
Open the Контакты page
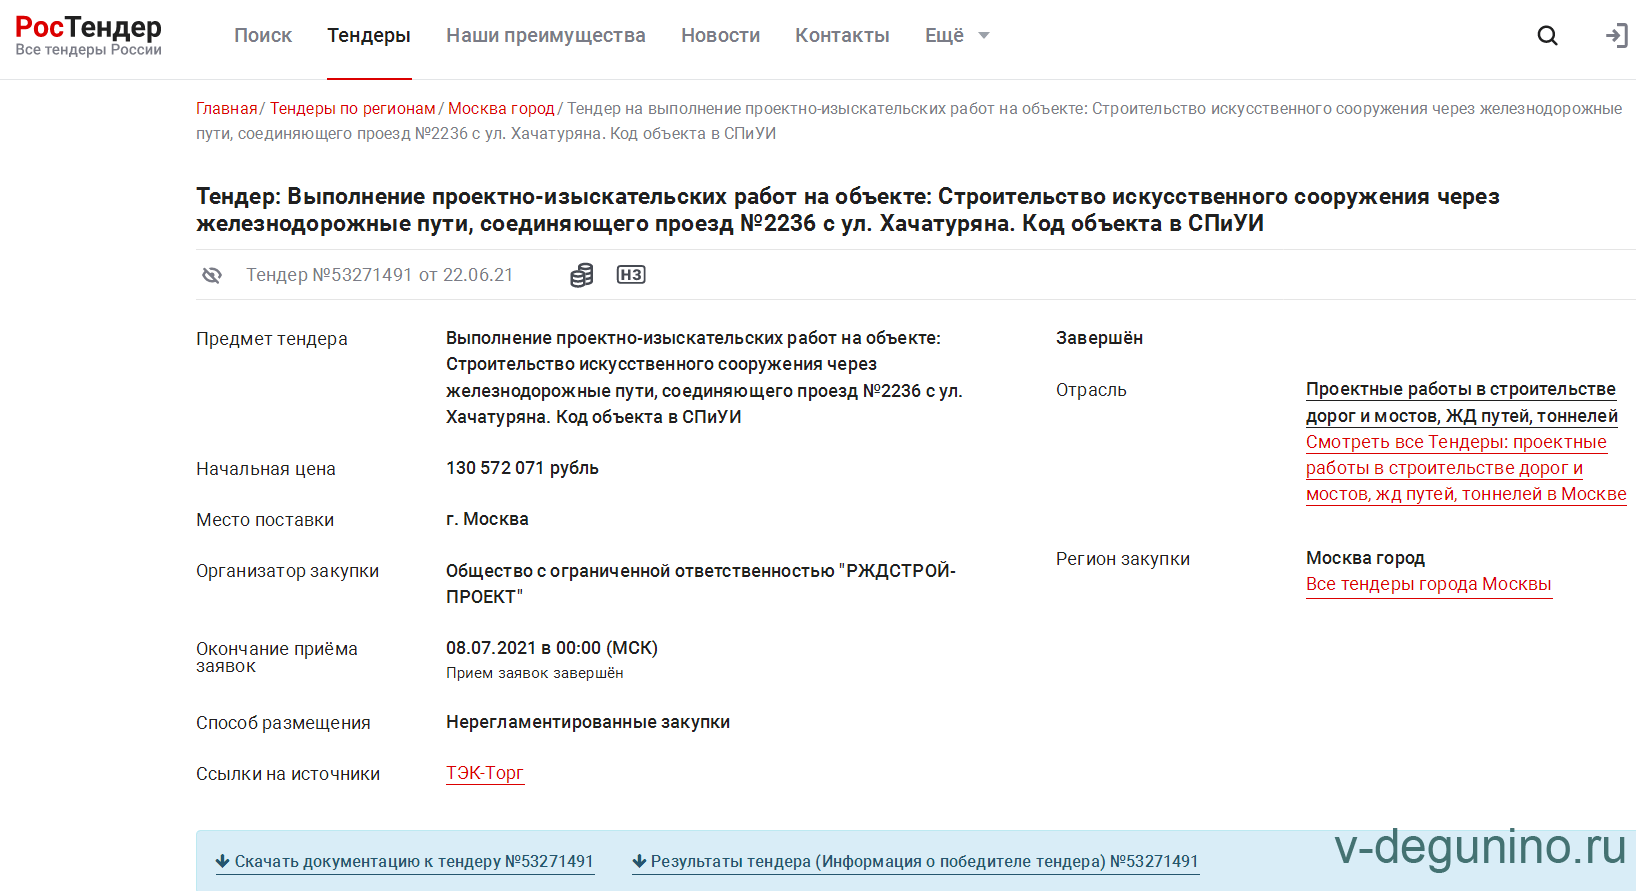tap(842, 36)
